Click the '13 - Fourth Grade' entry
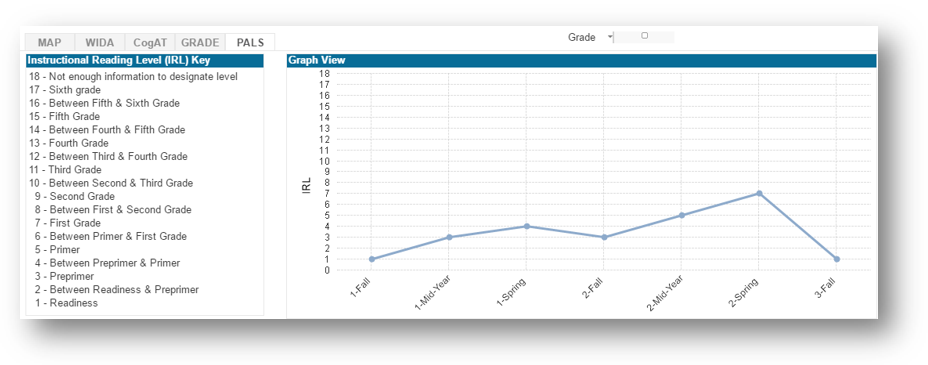 (69, 143)
